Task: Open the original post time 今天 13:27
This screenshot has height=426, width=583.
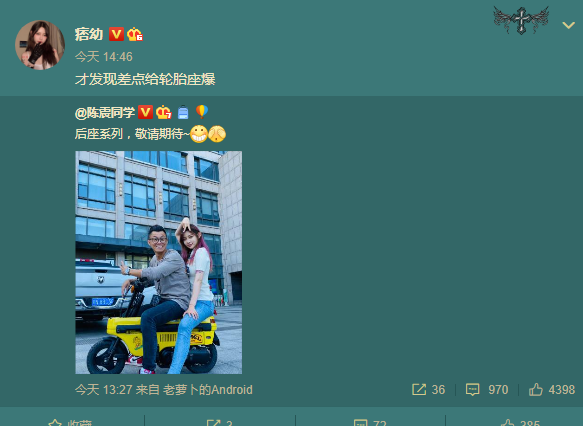Action: tap(103, 390)
